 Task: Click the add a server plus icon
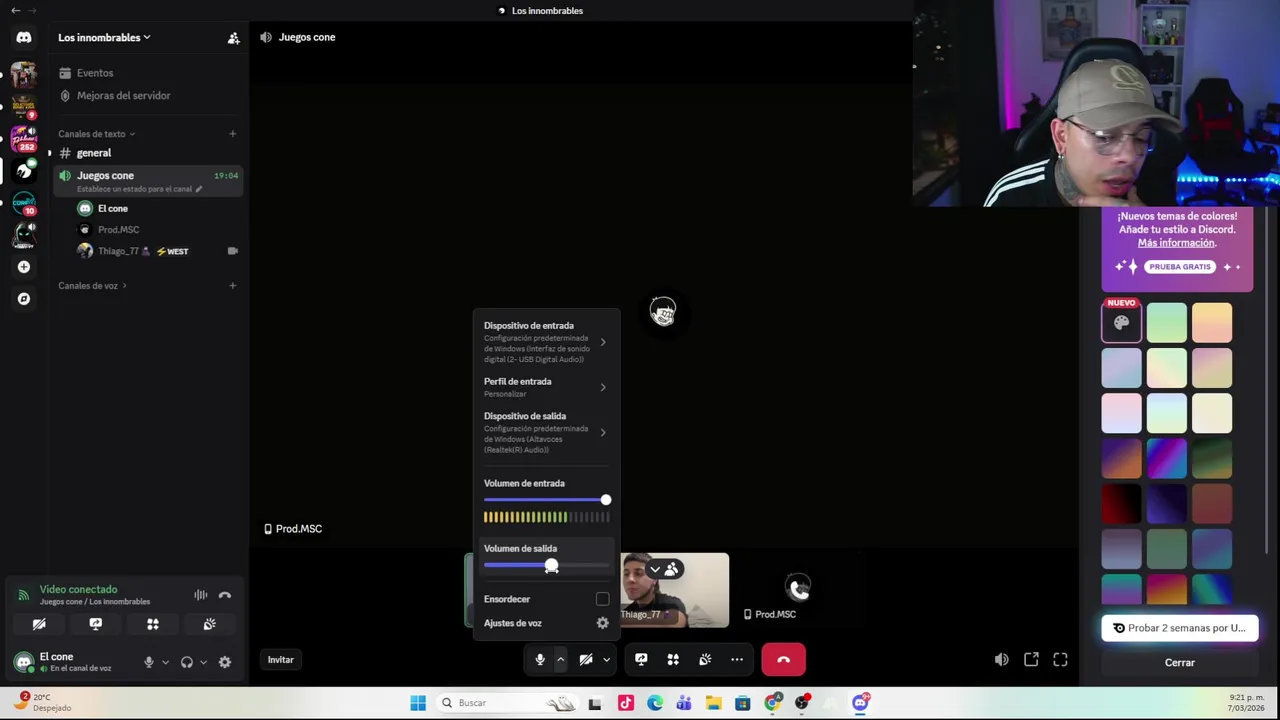[24, 267]
